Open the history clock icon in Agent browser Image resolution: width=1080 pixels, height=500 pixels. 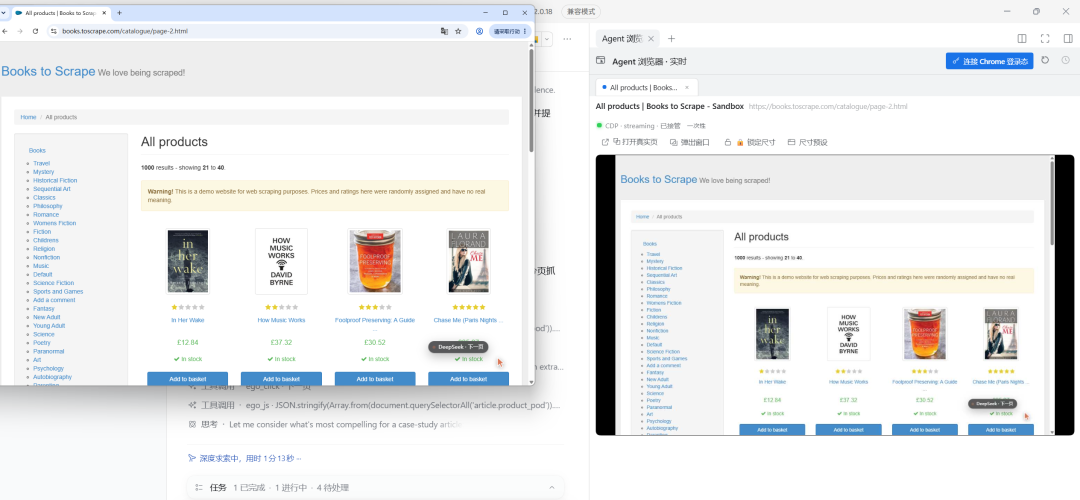(x=1066, y=61)
